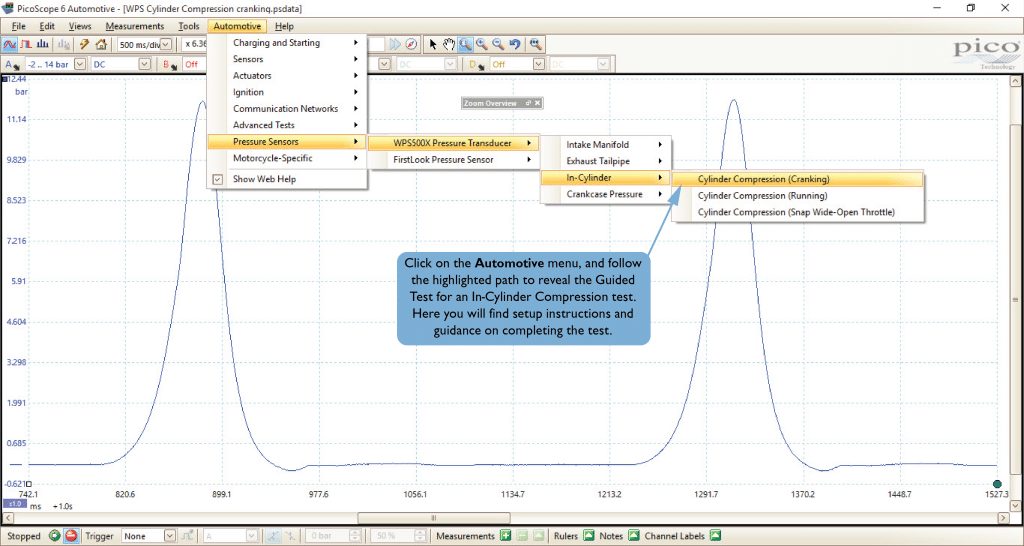The image size is (1024, 546).
Task: Open the Tools menu
Action: point(189,26)
